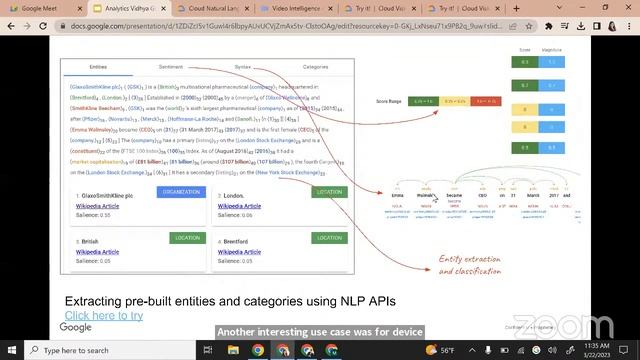The image size is (640, 360).
Task: Click the LOCATION label on British card
Action: tap(188, 238)
